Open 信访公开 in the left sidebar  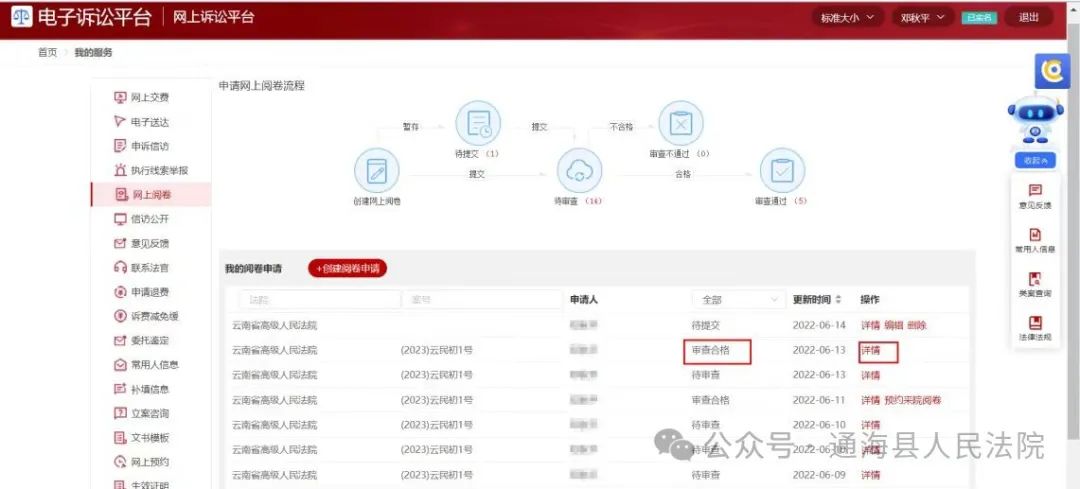point(141,219)
